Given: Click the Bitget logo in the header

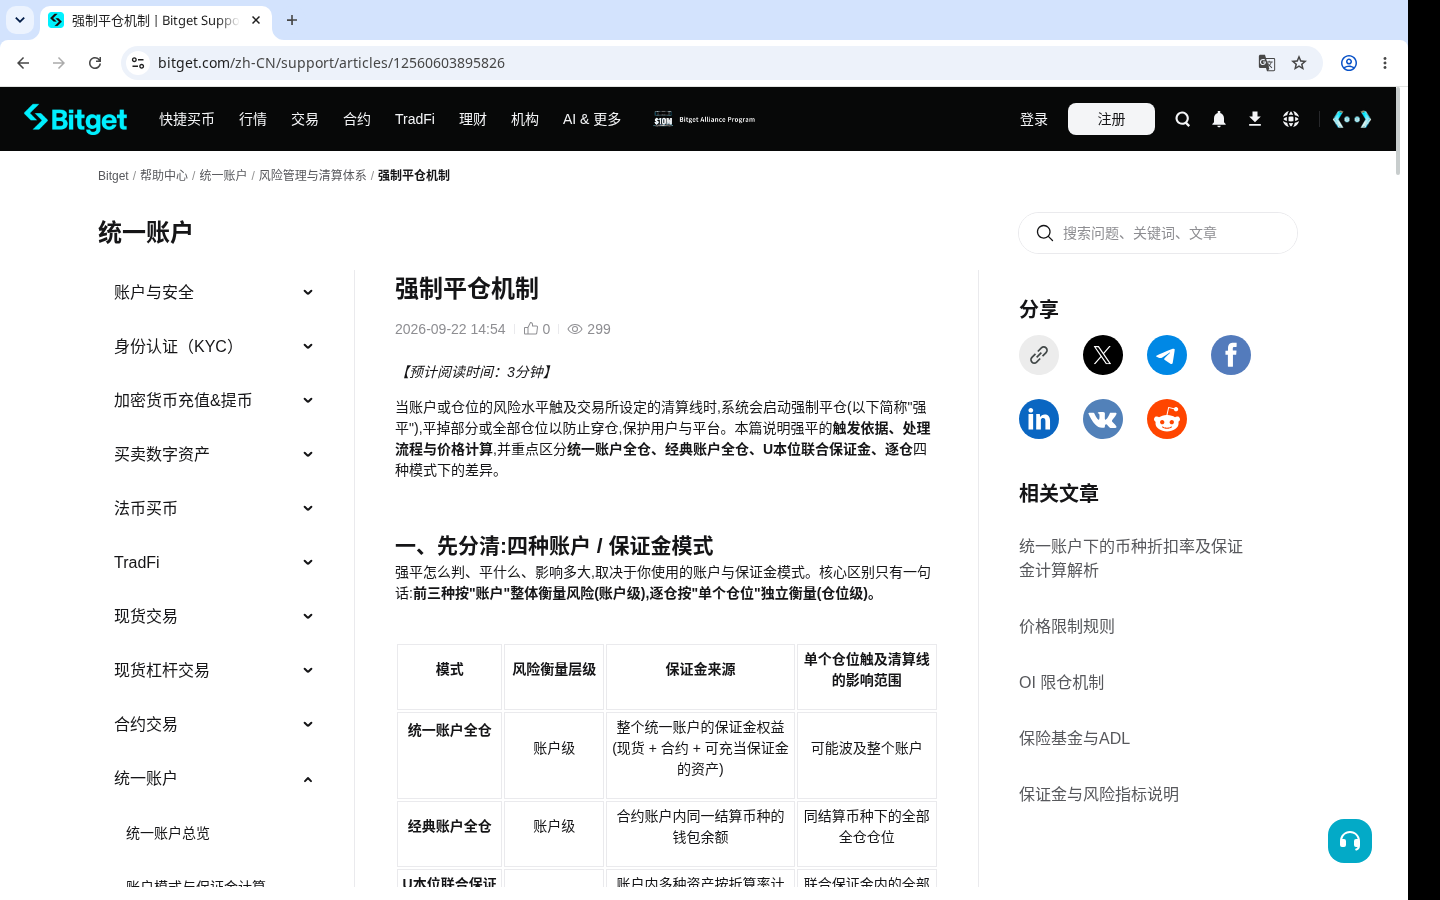Looking at the screenshot, I should point(76,119).
